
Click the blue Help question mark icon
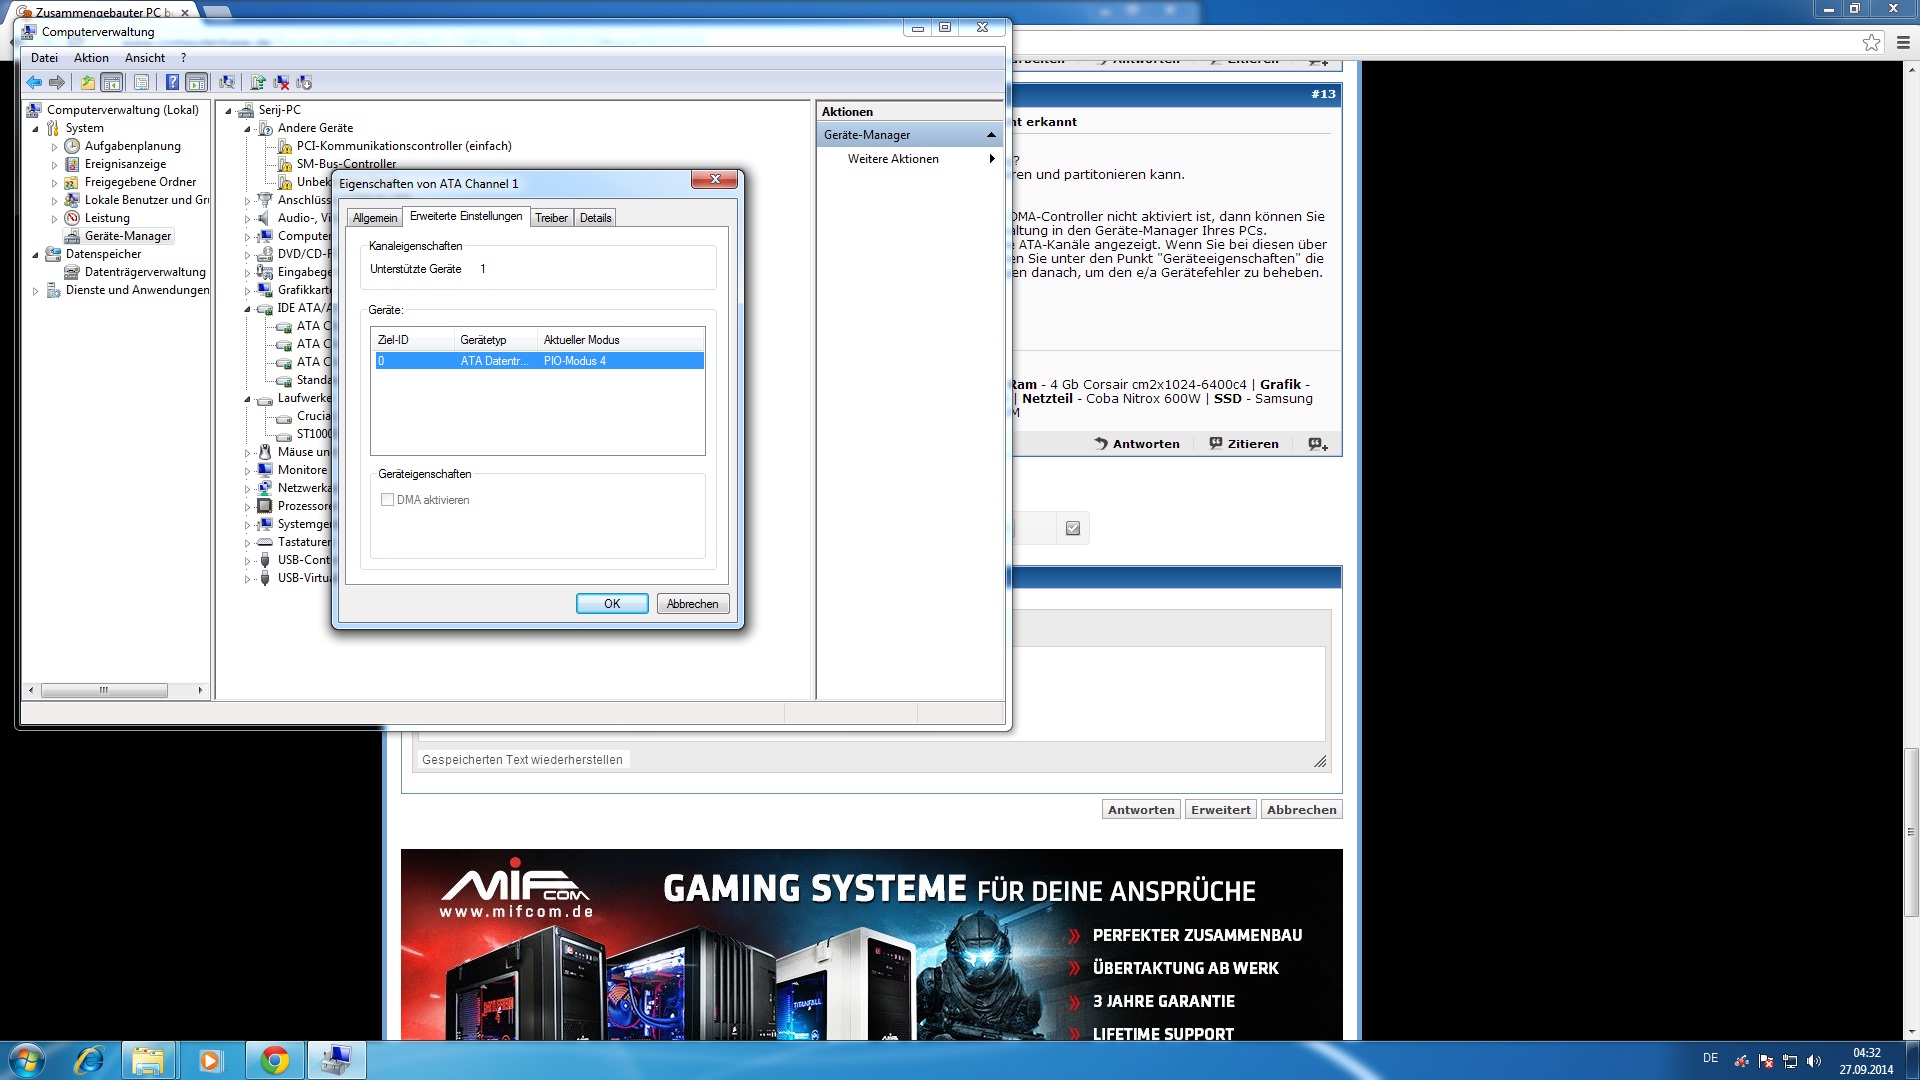click(172, 82)
